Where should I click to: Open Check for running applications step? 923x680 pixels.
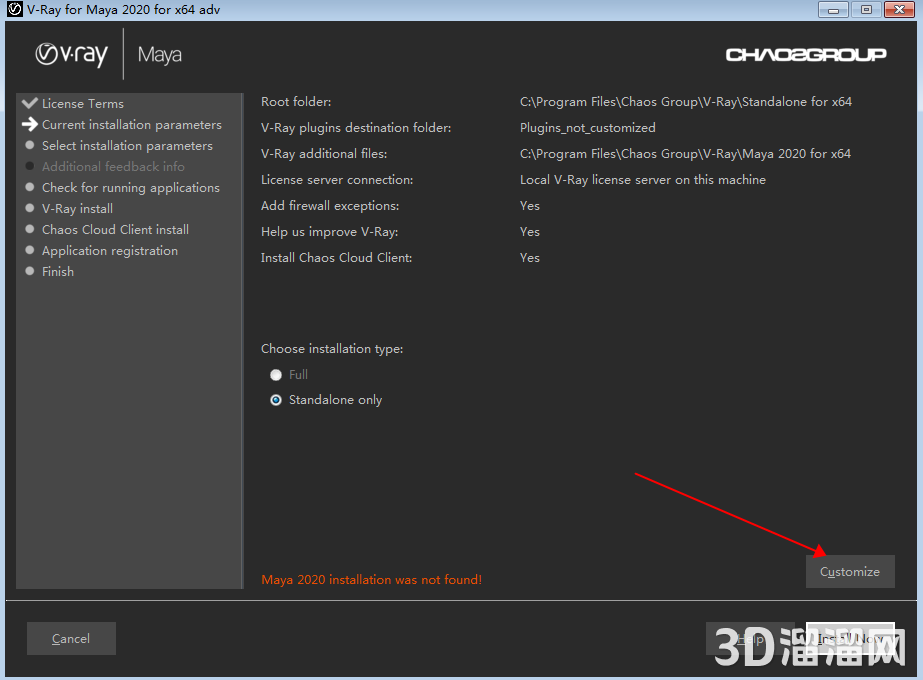(130, 188)
